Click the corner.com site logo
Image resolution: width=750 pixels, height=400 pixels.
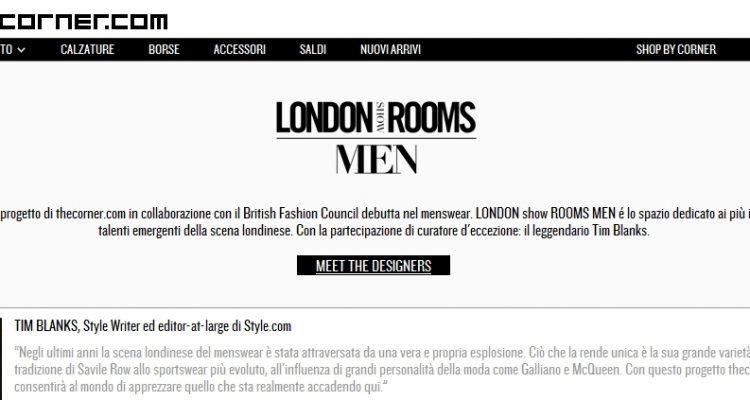pyautogui.click(x=84, y=22)
